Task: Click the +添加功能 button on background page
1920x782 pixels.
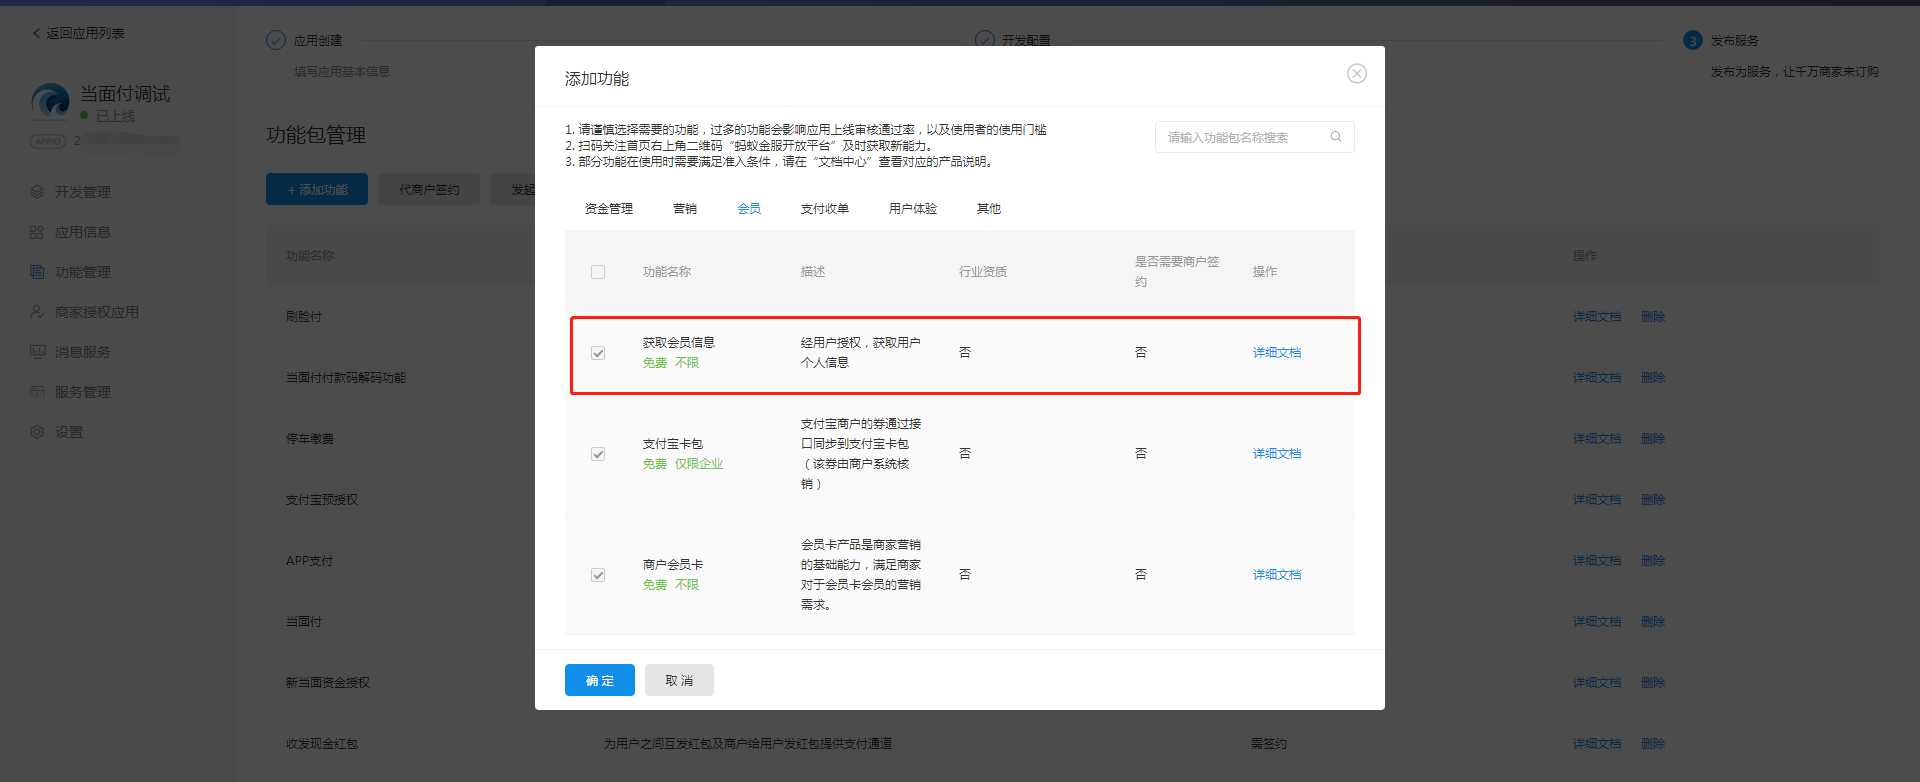Action: tap(317, 189)
